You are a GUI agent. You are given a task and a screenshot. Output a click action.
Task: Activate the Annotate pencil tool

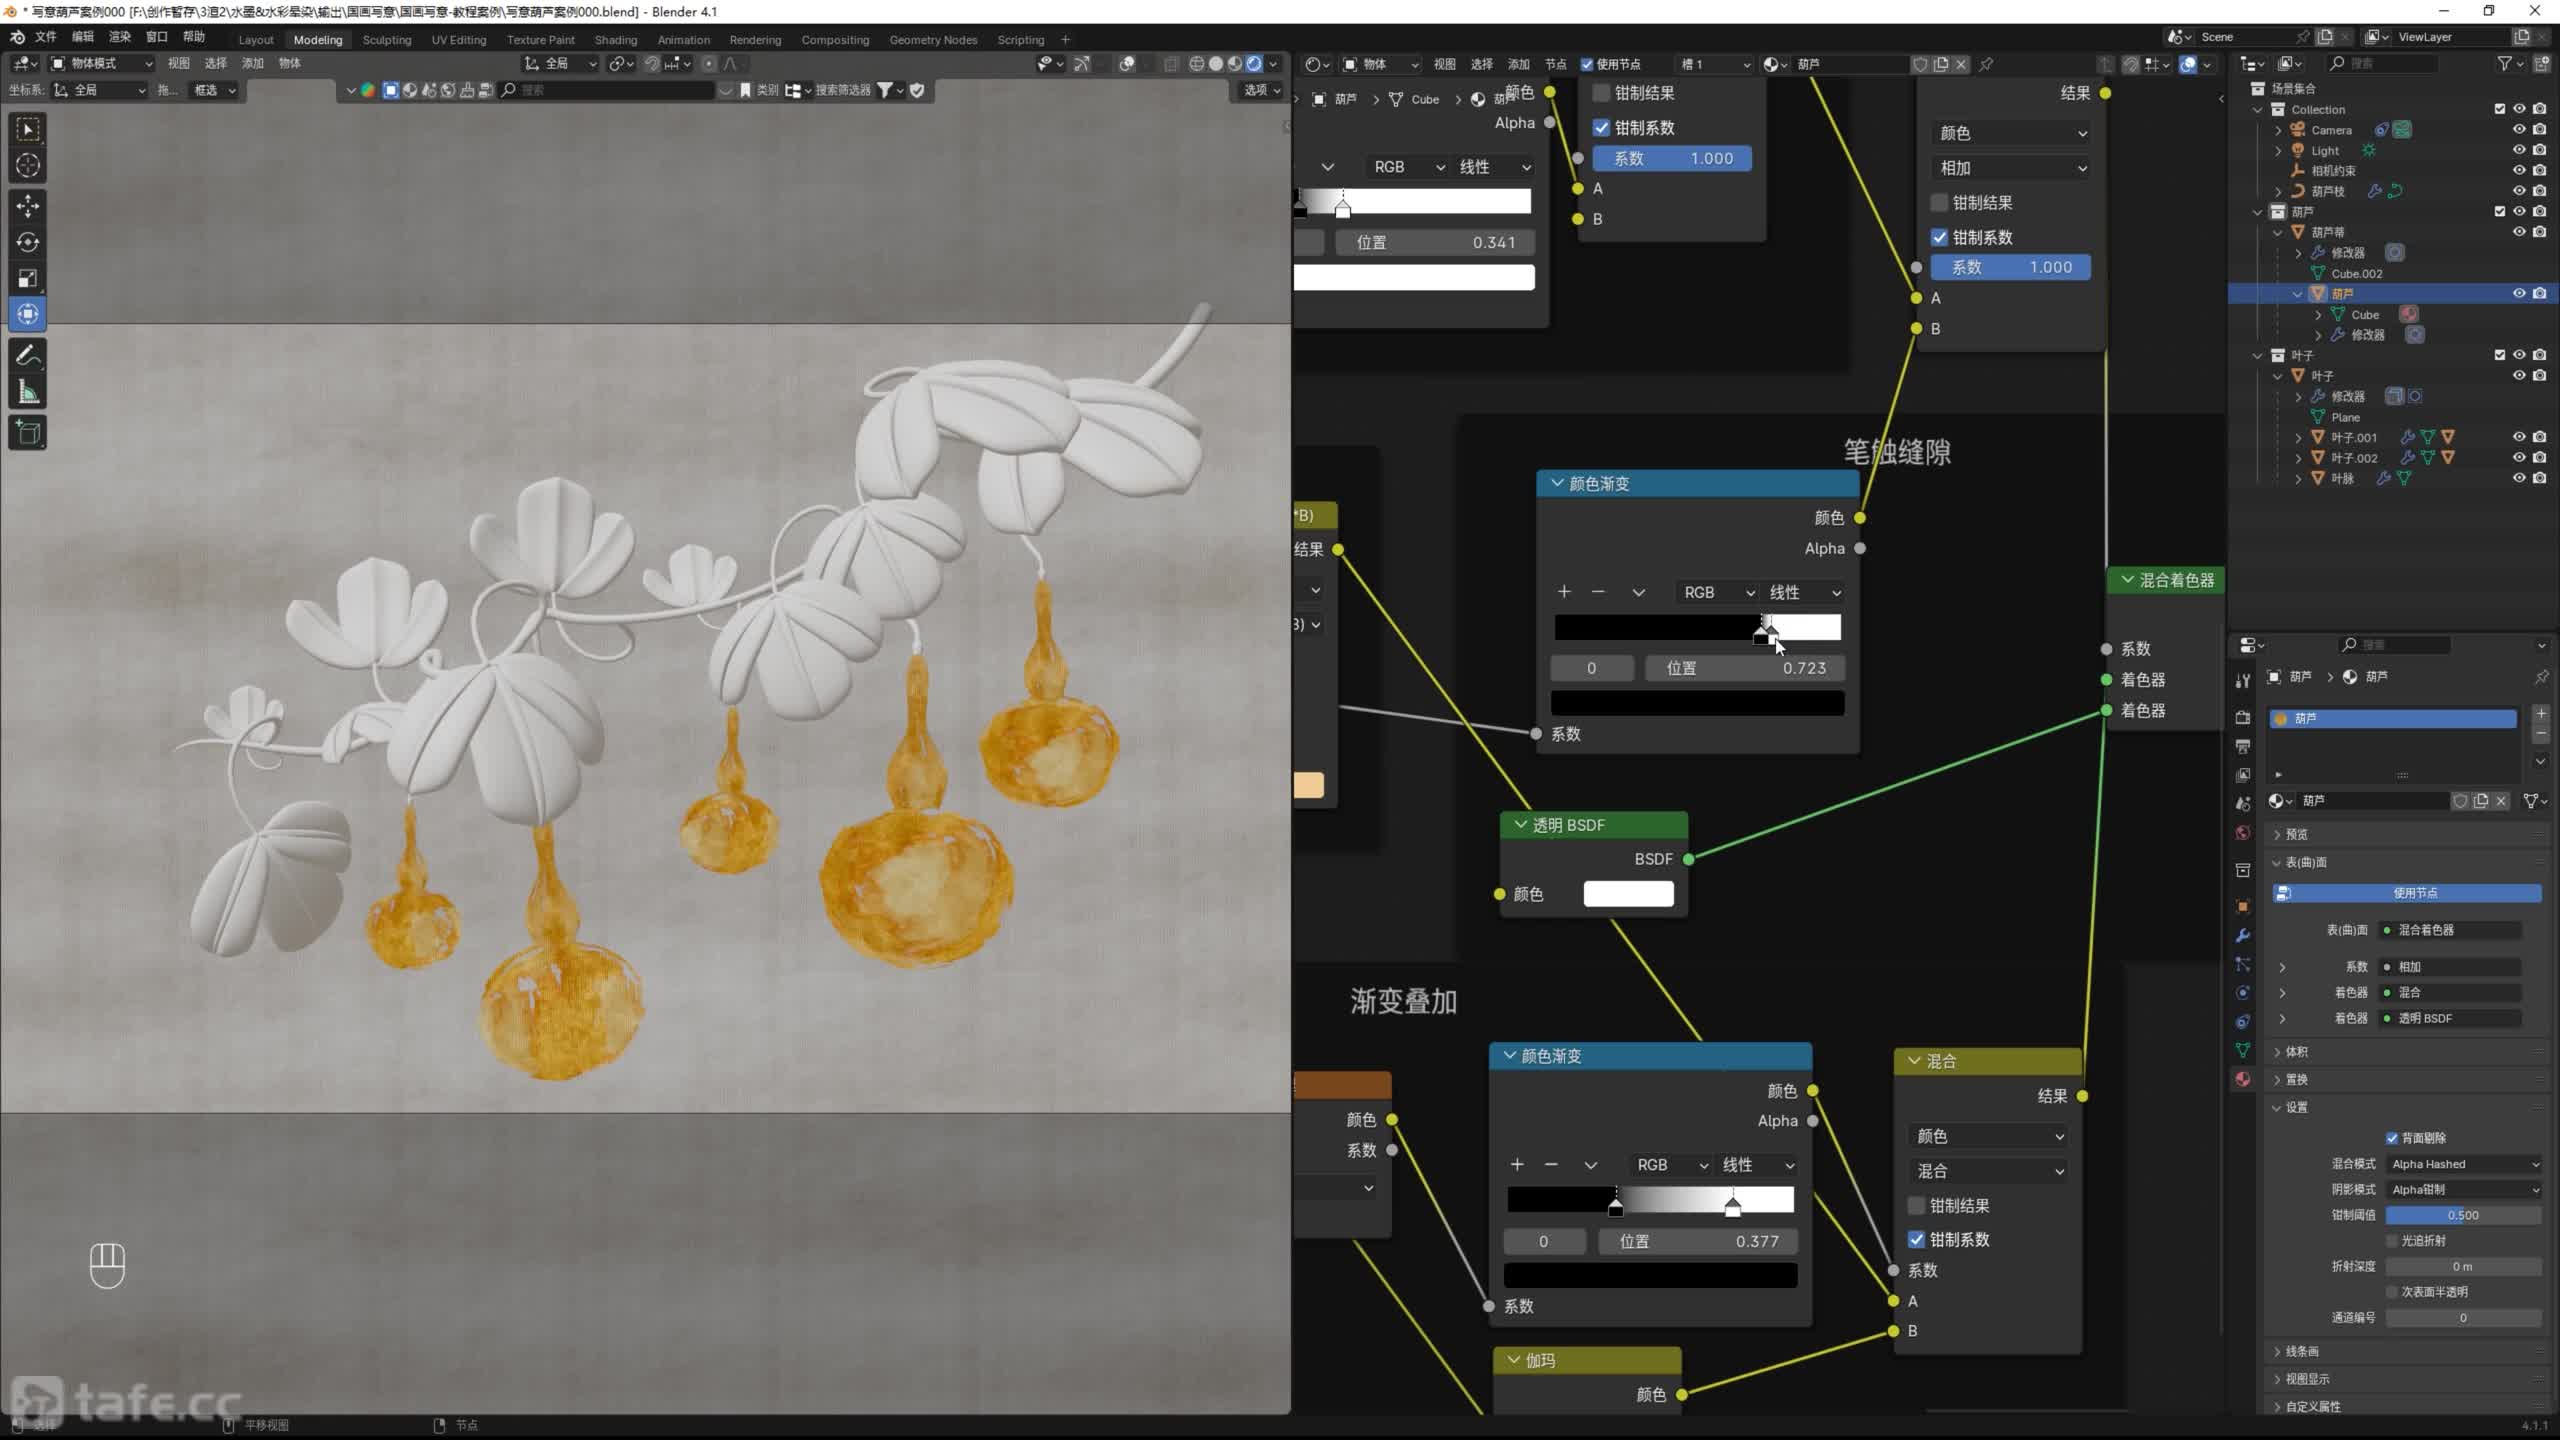tap(28, 355)
